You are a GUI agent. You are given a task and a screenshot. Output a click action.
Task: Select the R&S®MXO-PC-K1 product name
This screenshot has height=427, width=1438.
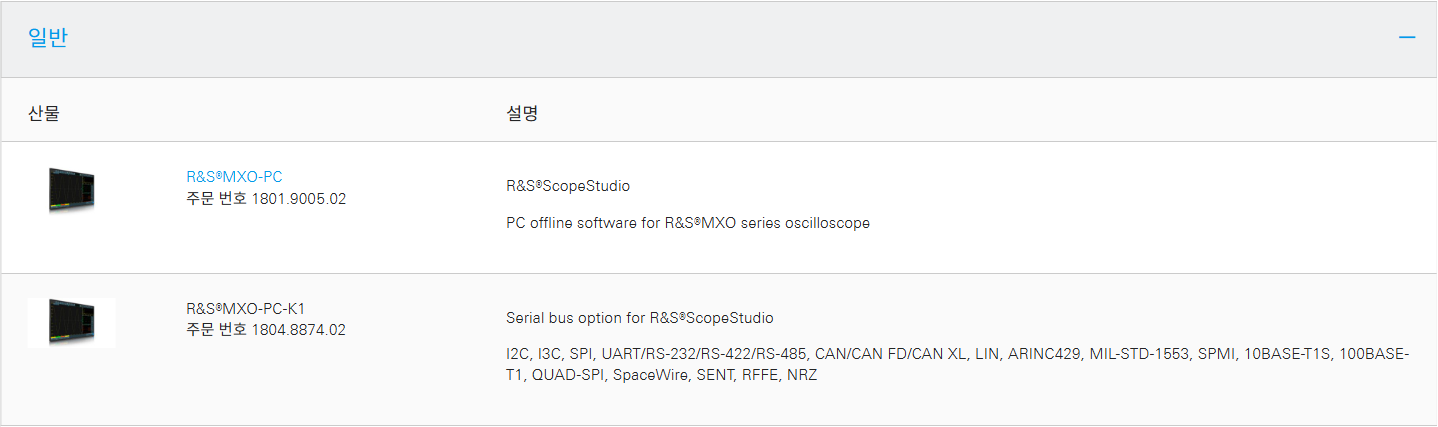click(245, 308)
